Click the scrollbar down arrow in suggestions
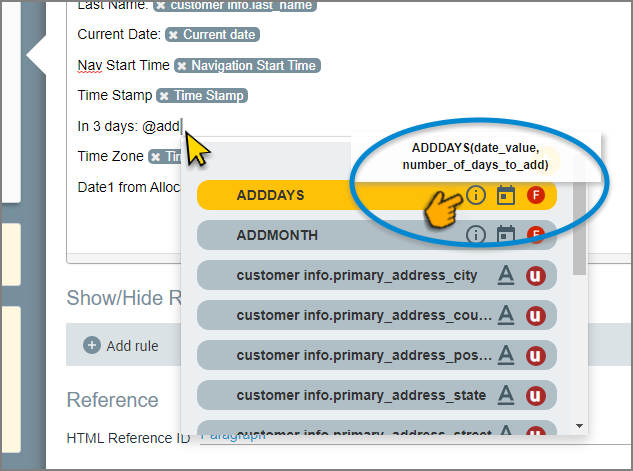 pos(579,426)
